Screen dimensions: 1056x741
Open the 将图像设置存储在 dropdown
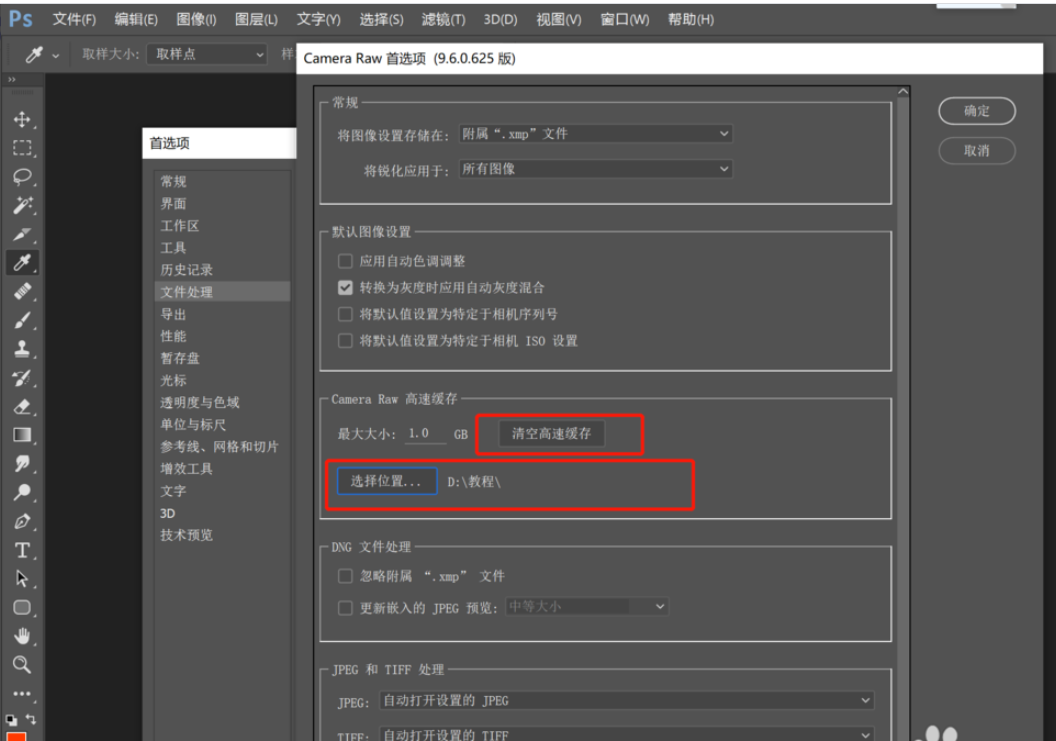pos(595,134)
